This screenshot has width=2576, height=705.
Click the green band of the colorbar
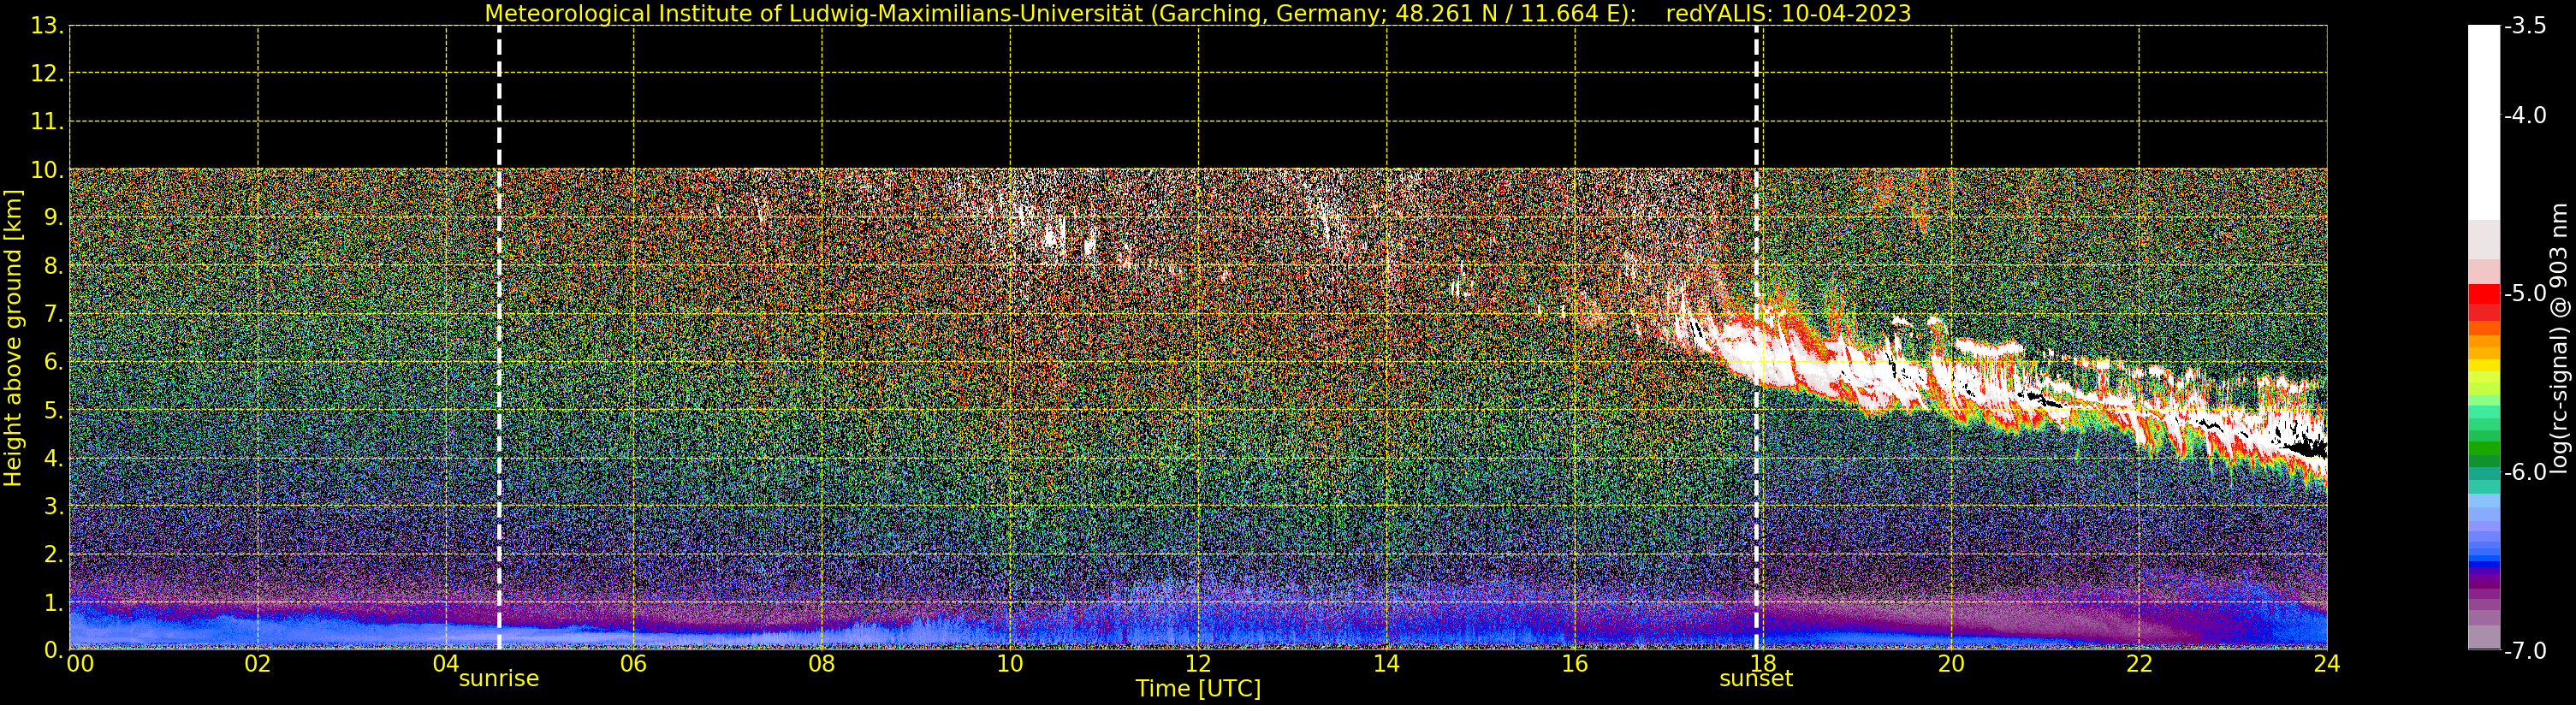(2484, 450)
